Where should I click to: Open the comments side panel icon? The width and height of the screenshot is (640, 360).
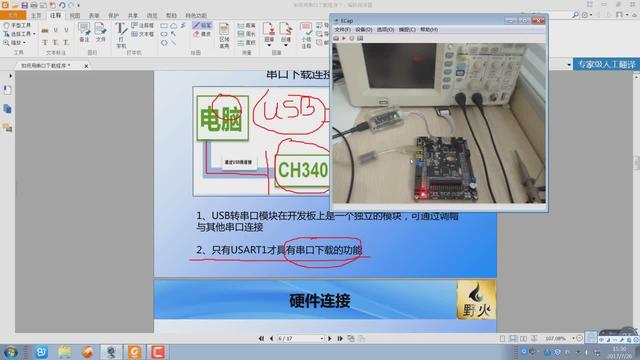click(7, 128)
